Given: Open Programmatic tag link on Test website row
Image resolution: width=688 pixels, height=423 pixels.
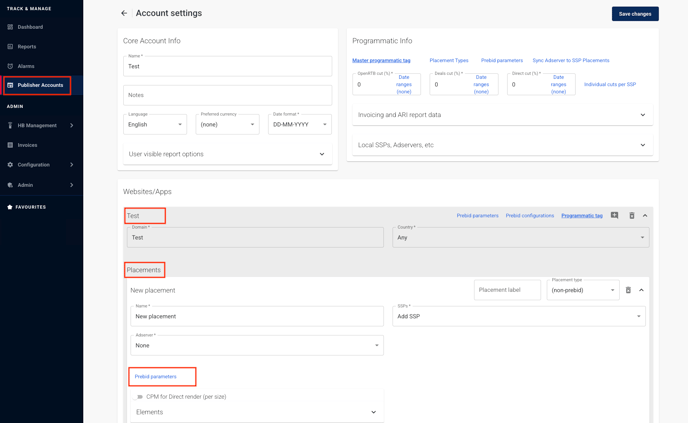Looking at the screenshot, I should coord(582,216).
